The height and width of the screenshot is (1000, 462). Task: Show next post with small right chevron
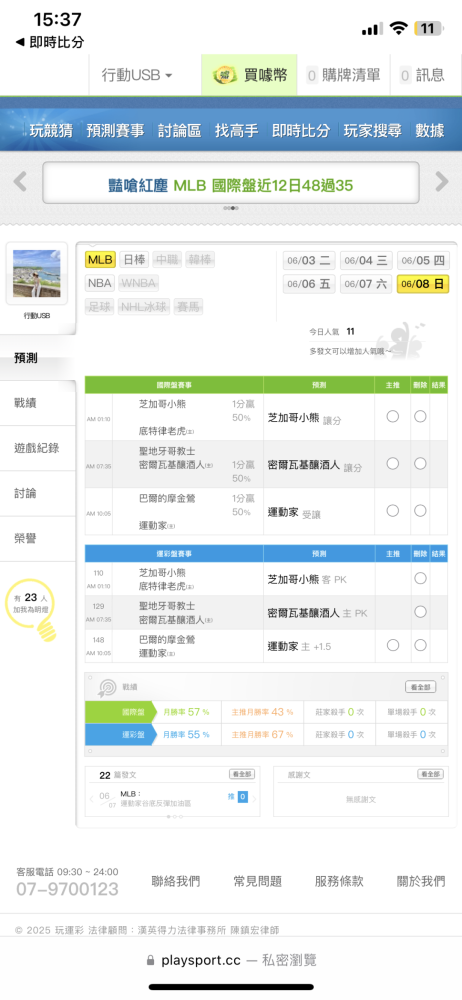tap(255, 797)
